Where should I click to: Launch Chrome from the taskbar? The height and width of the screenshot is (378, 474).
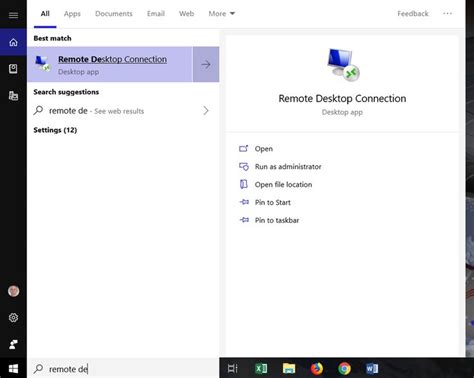[344, 368]
